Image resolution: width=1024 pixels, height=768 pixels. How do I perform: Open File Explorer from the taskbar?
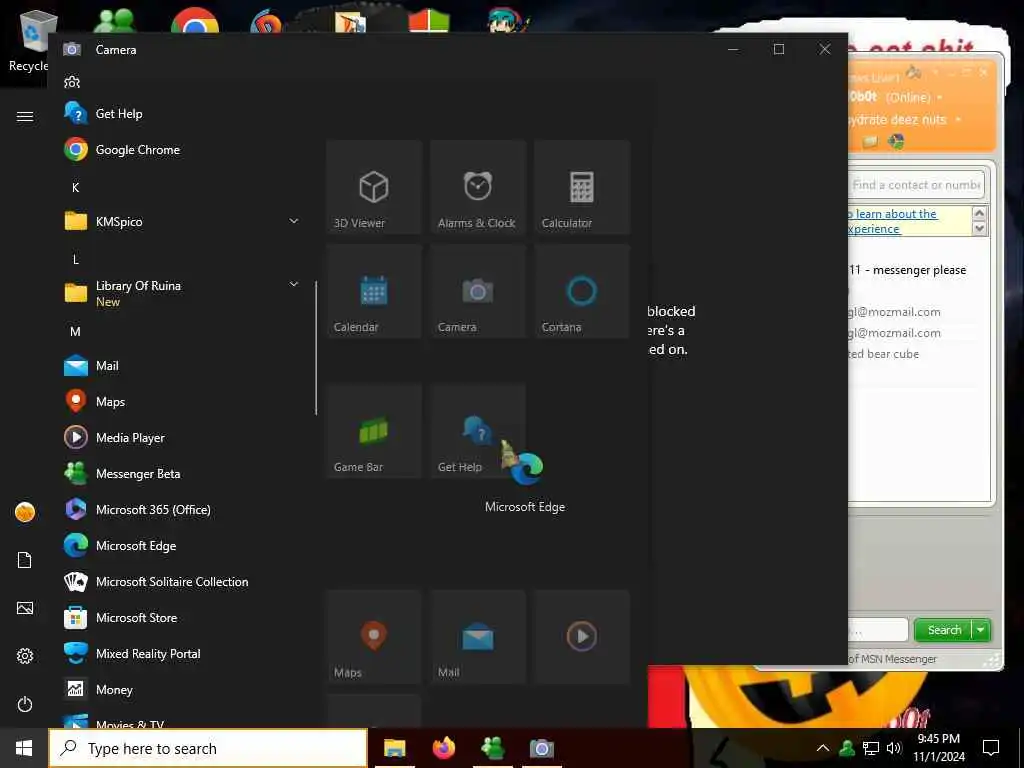pos(394,748)
